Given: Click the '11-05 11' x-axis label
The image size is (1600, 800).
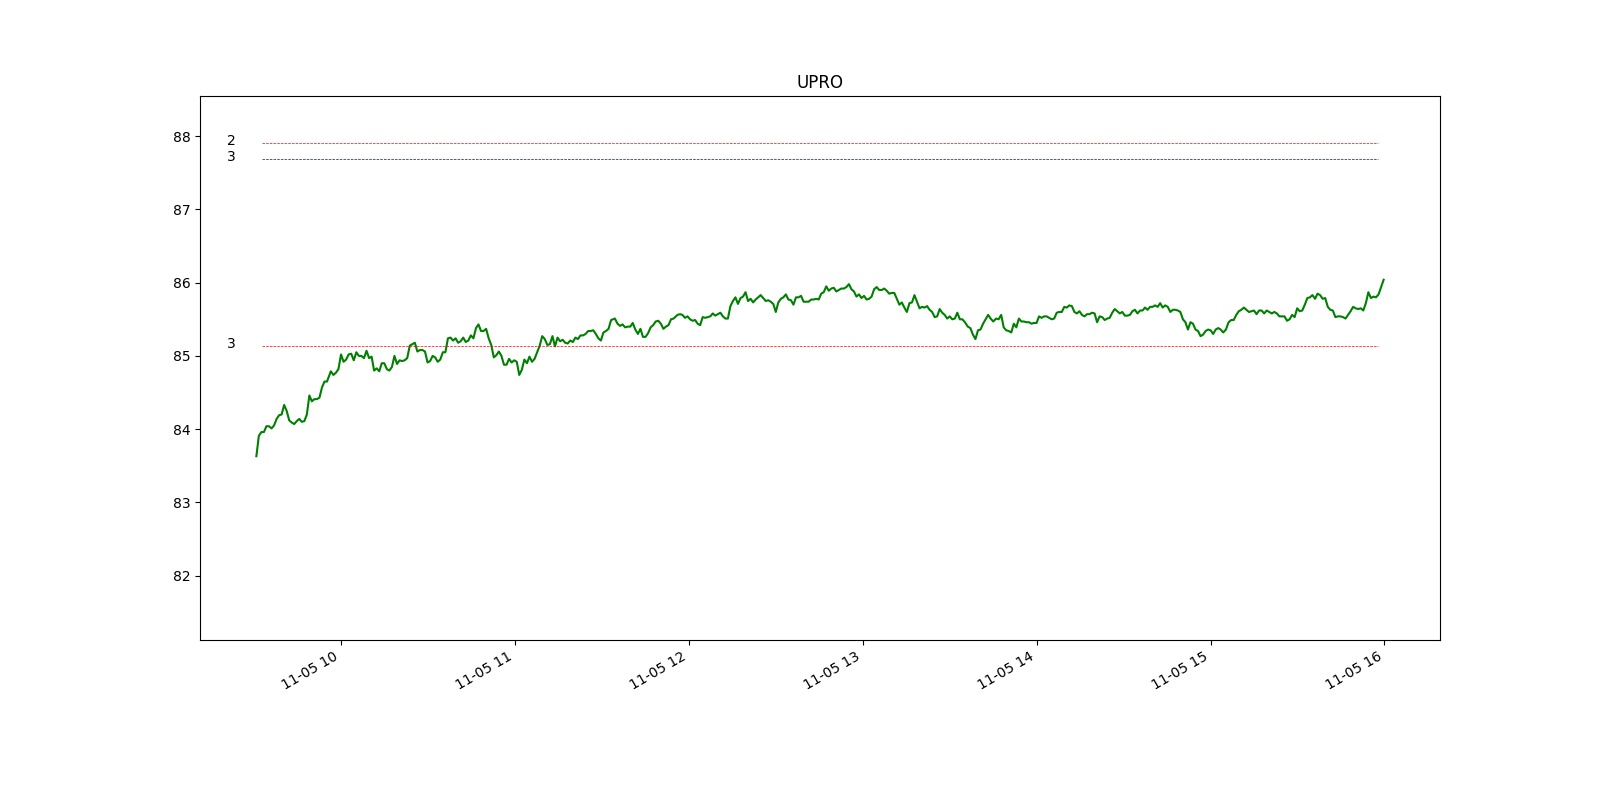Looking at the screenshot, I should [x=485, y=669].
